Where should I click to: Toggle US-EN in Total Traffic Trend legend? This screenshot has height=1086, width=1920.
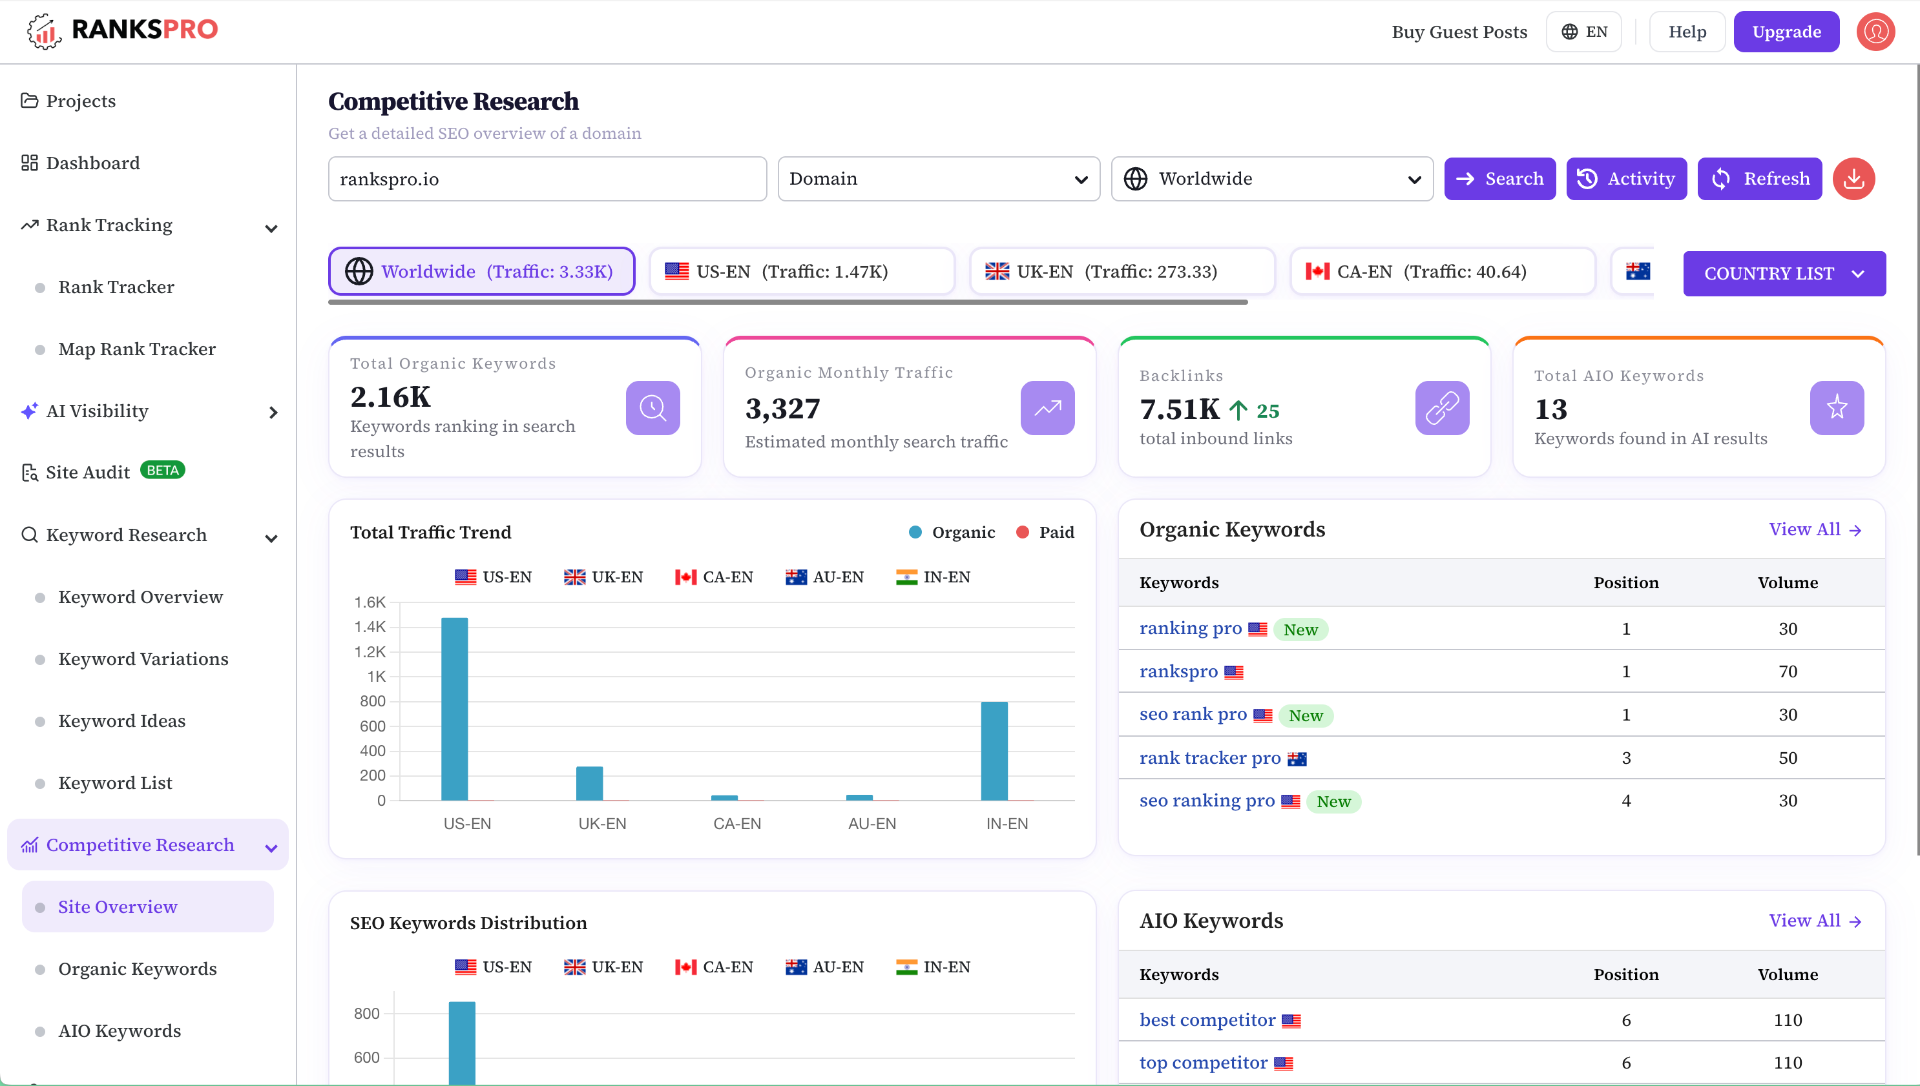point(493,577)
